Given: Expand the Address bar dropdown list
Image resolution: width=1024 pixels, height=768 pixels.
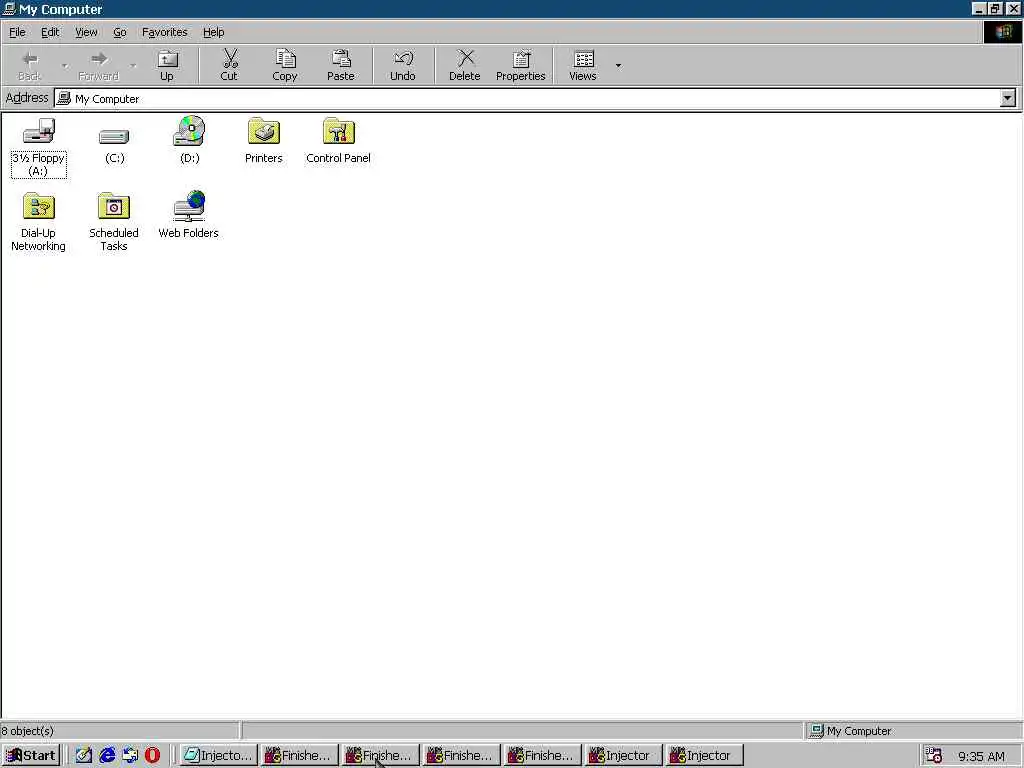Looking at the screenshot, I should [x=1008, y=99].
